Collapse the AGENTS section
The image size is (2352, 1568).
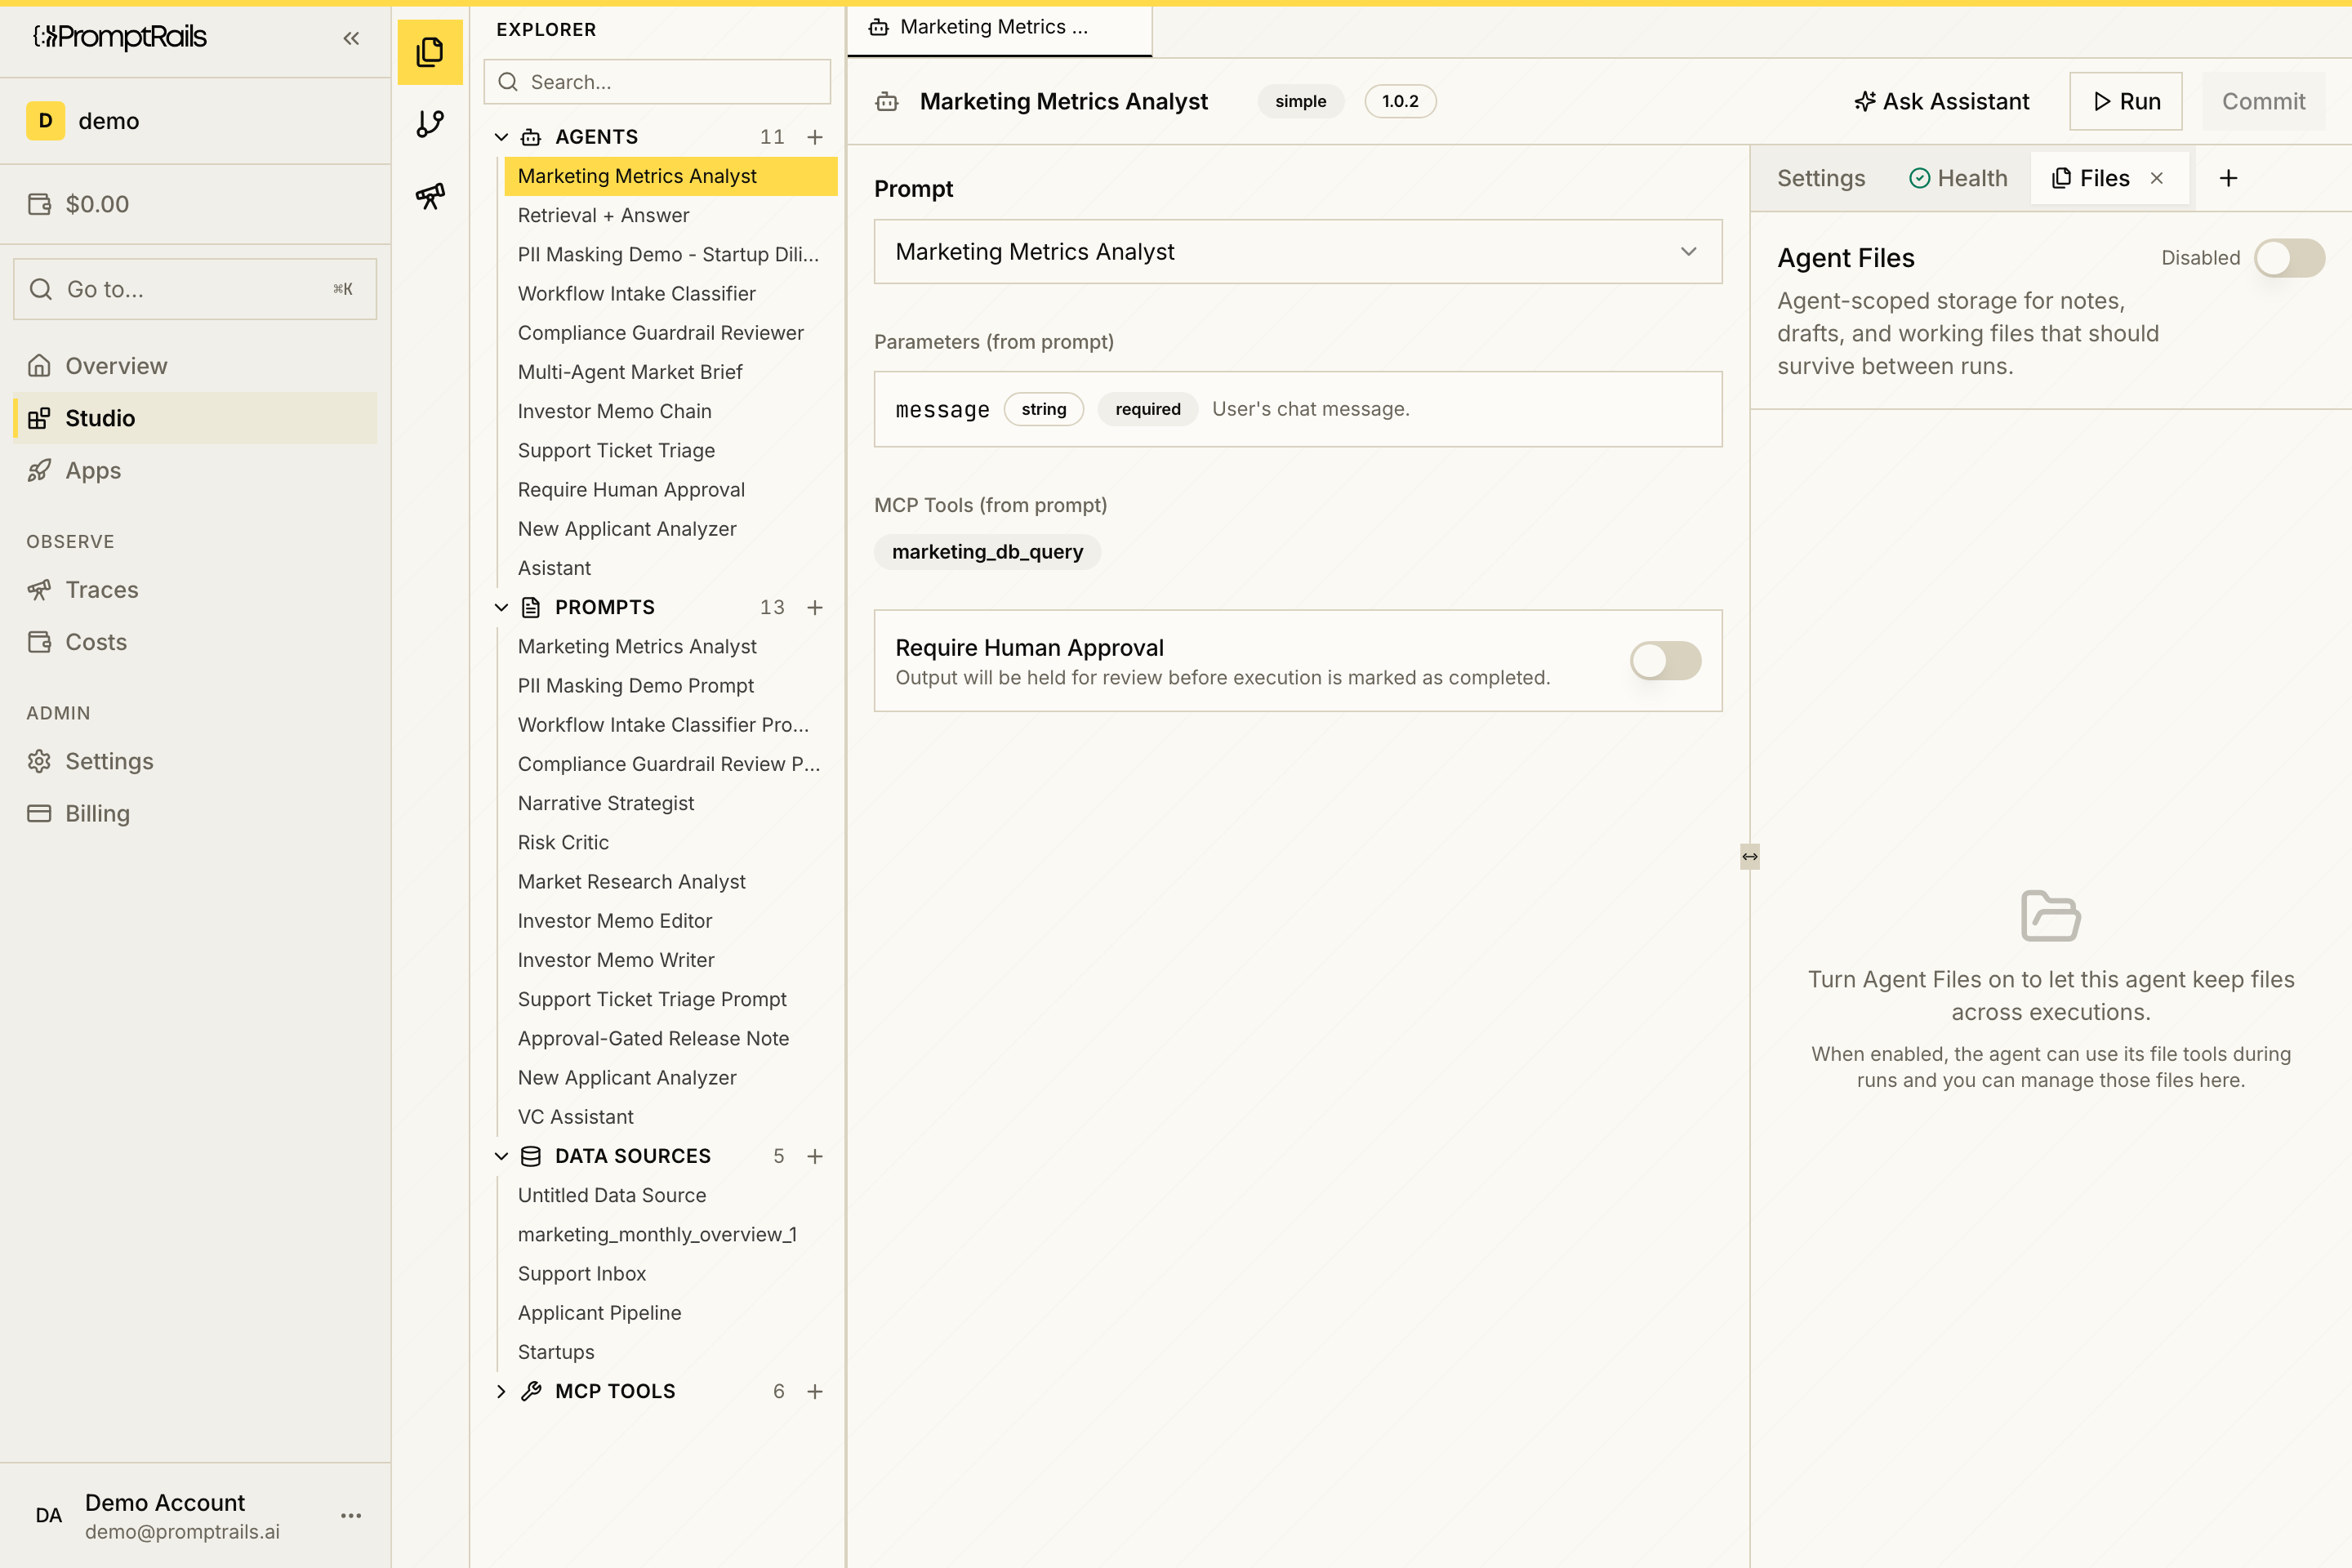coord(501,137)
